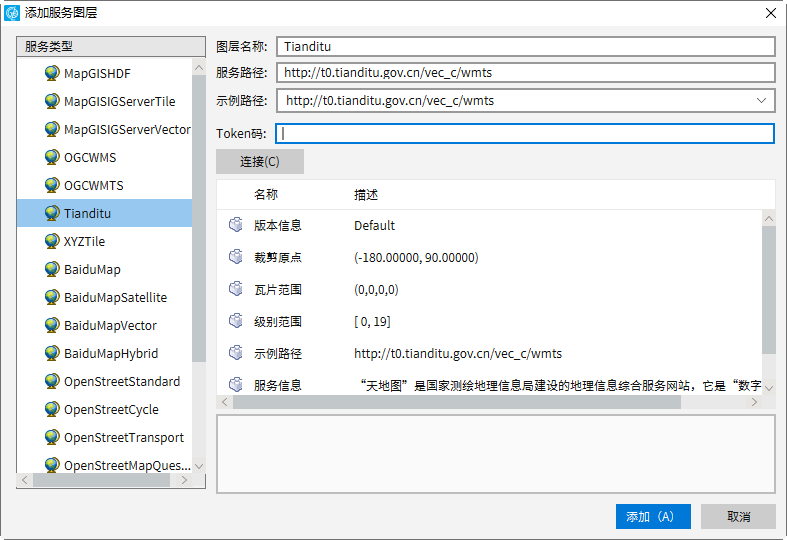Click the service list vertical scrollbar thumb
Screen dimensions: 787x540
(x=199, y=218)
